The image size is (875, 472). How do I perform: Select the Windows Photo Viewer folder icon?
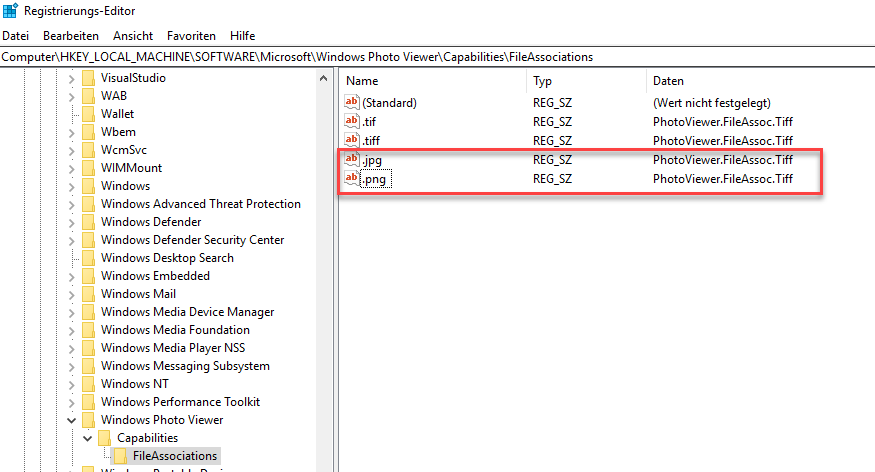coord(88,420)
